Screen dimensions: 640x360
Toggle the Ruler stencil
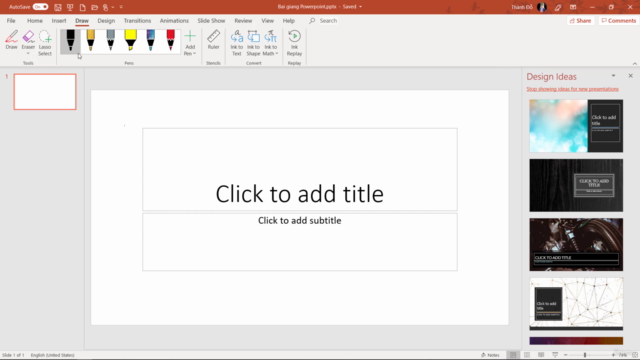pyautogui.click(x=213, y=40)
